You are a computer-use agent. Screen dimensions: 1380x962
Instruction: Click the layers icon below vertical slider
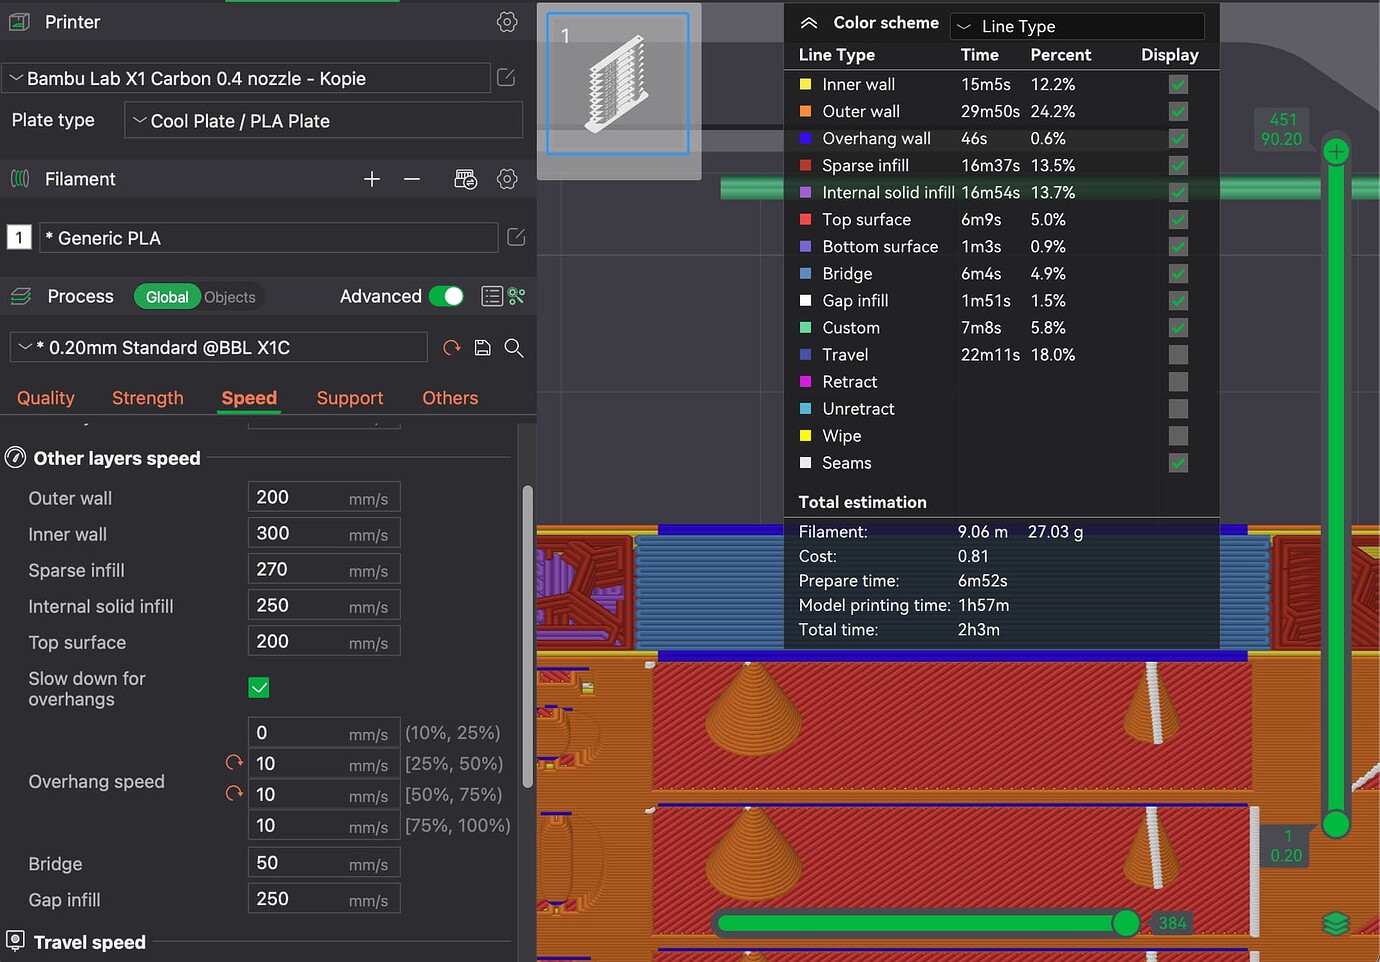click(x=1336, y=923)
